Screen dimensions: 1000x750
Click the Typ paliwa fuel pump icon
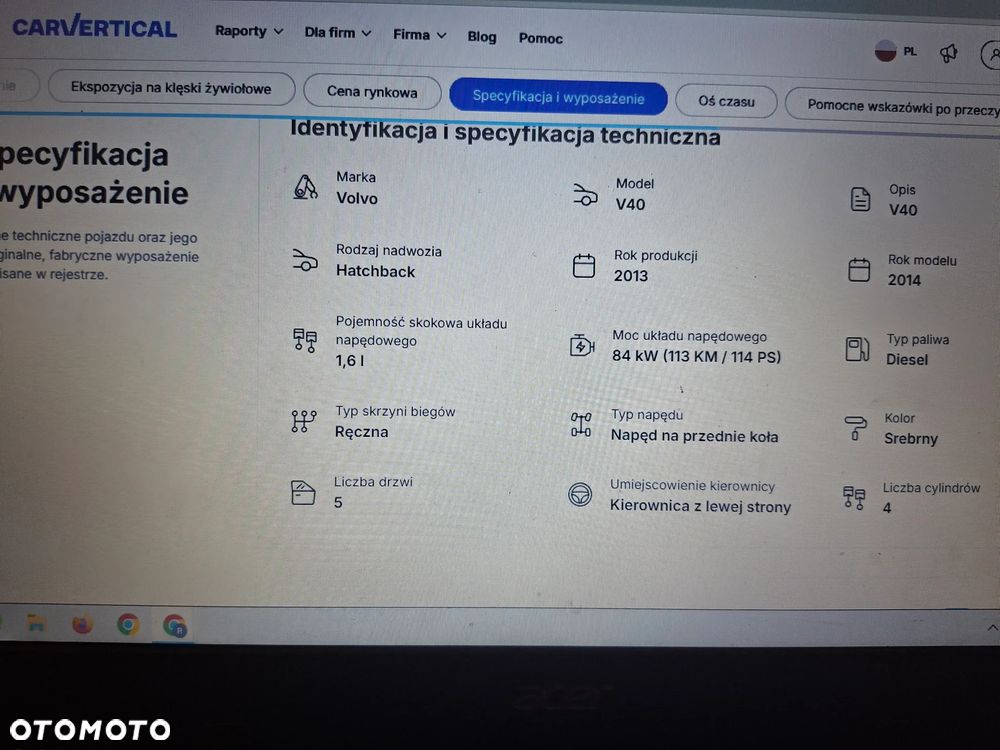coord(857,349)
